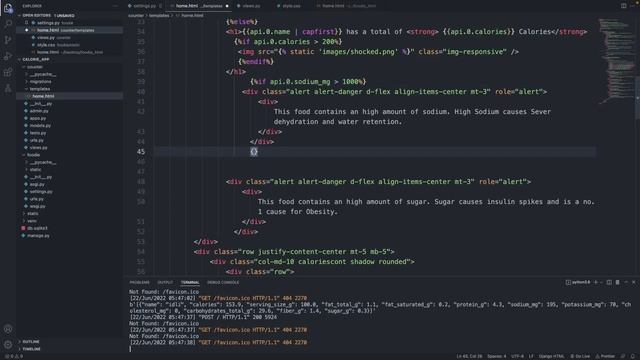Add a new terminal with plus icon

tap(596, 282)
